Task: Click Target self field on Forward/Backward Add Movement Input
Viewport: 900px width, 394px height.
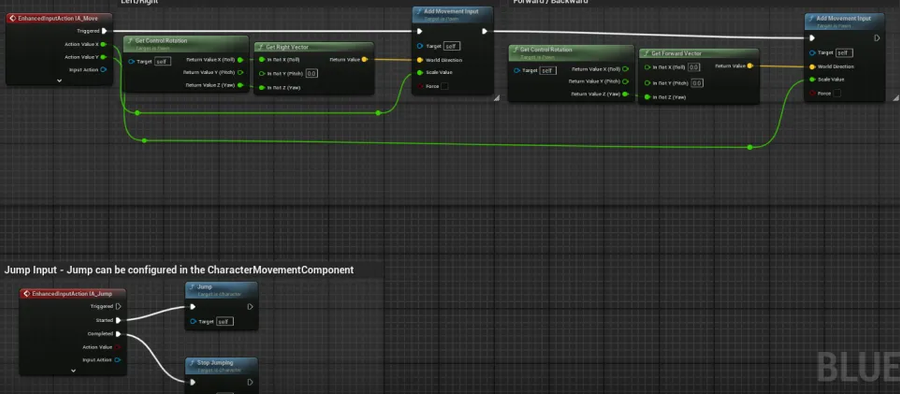Action: pos(844,53)
